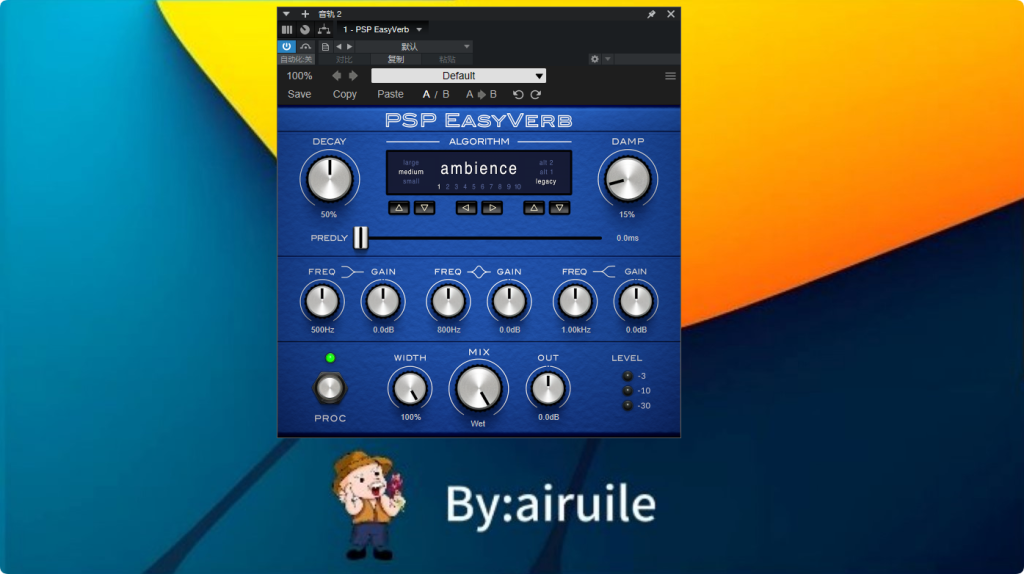Click the 复制 copy tab
The height and width of the screenshot is (574, 1024).
[x=396, y=59]
